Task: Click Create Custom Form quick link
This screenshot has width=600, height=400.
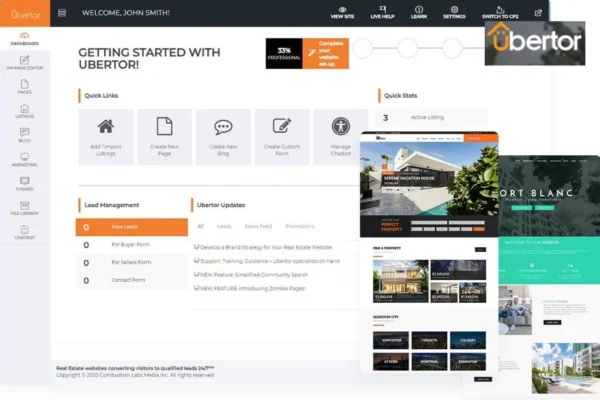Action: click(x=282, y=137)
